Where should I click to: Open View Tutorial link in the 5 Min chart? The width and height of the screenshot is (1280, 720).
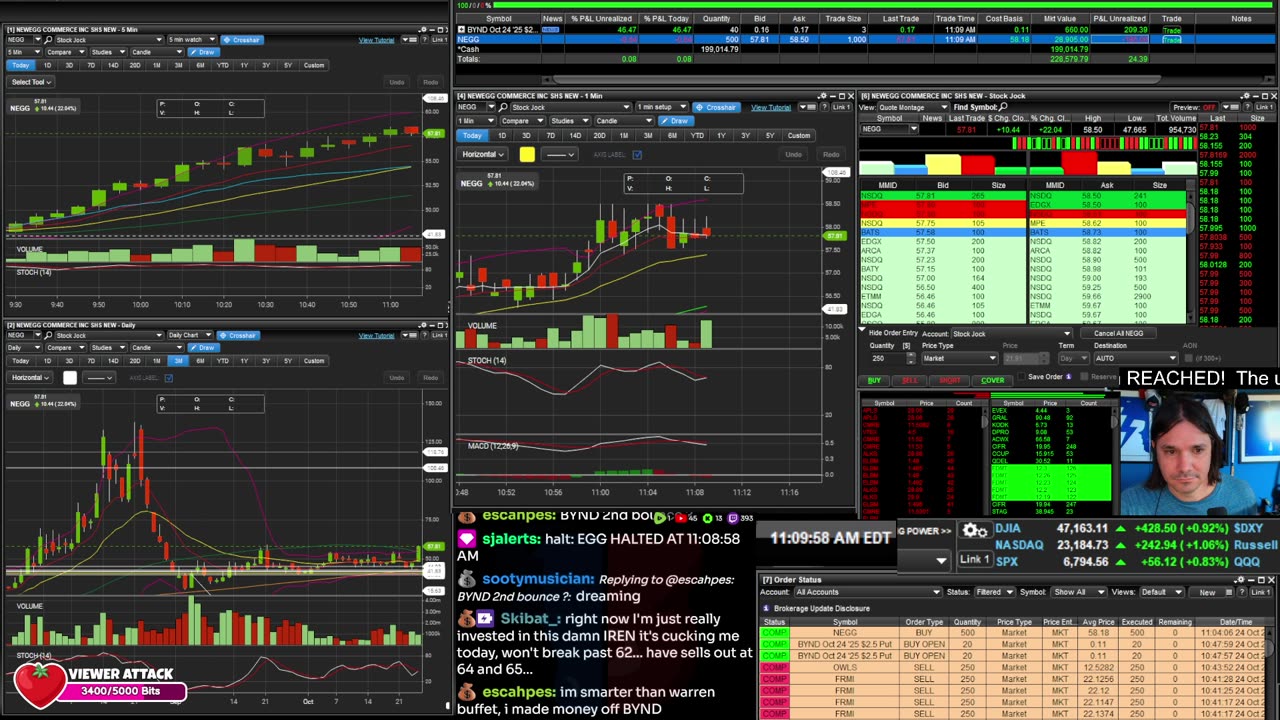(376, 40)
